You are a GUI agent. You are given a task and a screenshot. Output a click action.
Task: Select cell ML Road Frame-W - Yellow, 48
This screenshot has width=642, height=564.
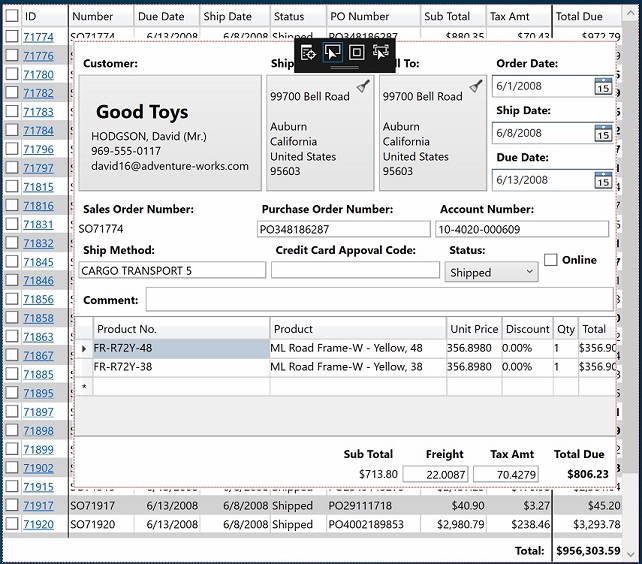[358, 348]
